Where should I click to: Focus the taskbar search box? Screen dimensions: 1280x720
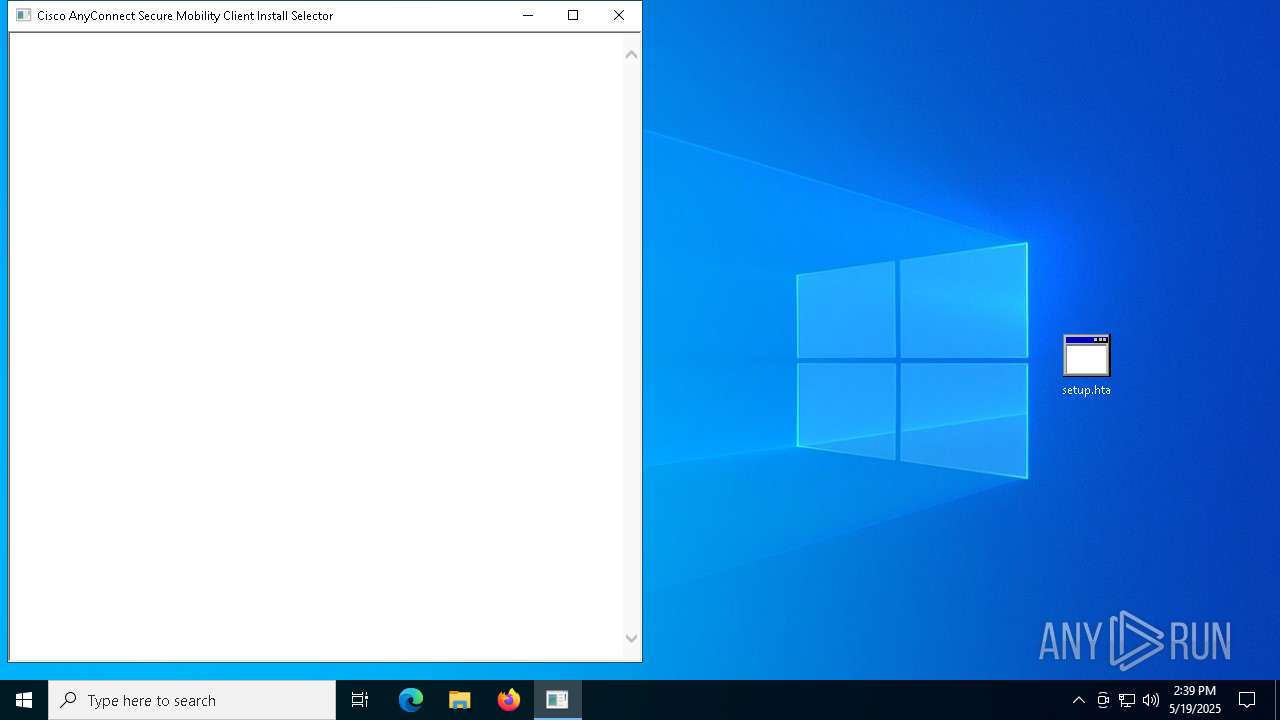(x=192, y=700)
